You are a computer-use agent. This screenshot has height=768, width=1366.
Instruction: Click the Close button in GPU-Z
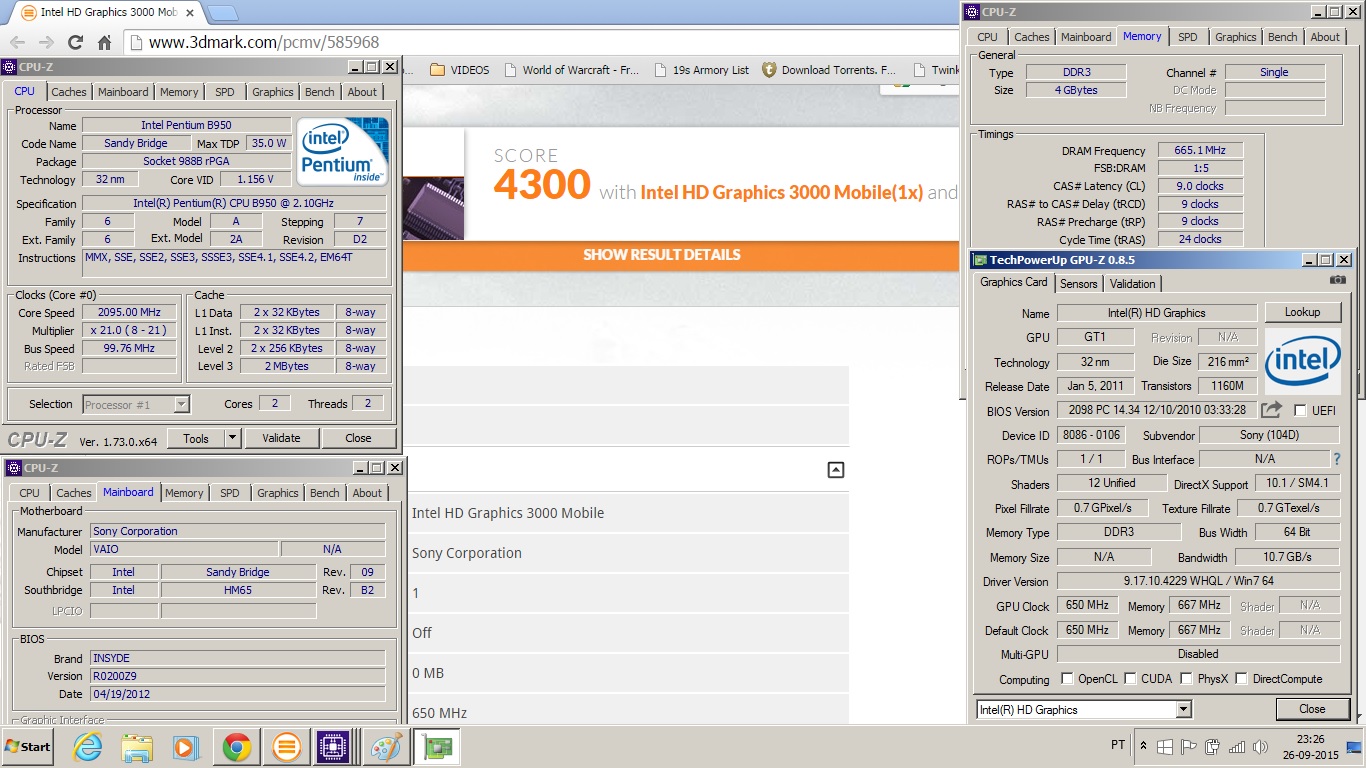tap(1312, 709)
